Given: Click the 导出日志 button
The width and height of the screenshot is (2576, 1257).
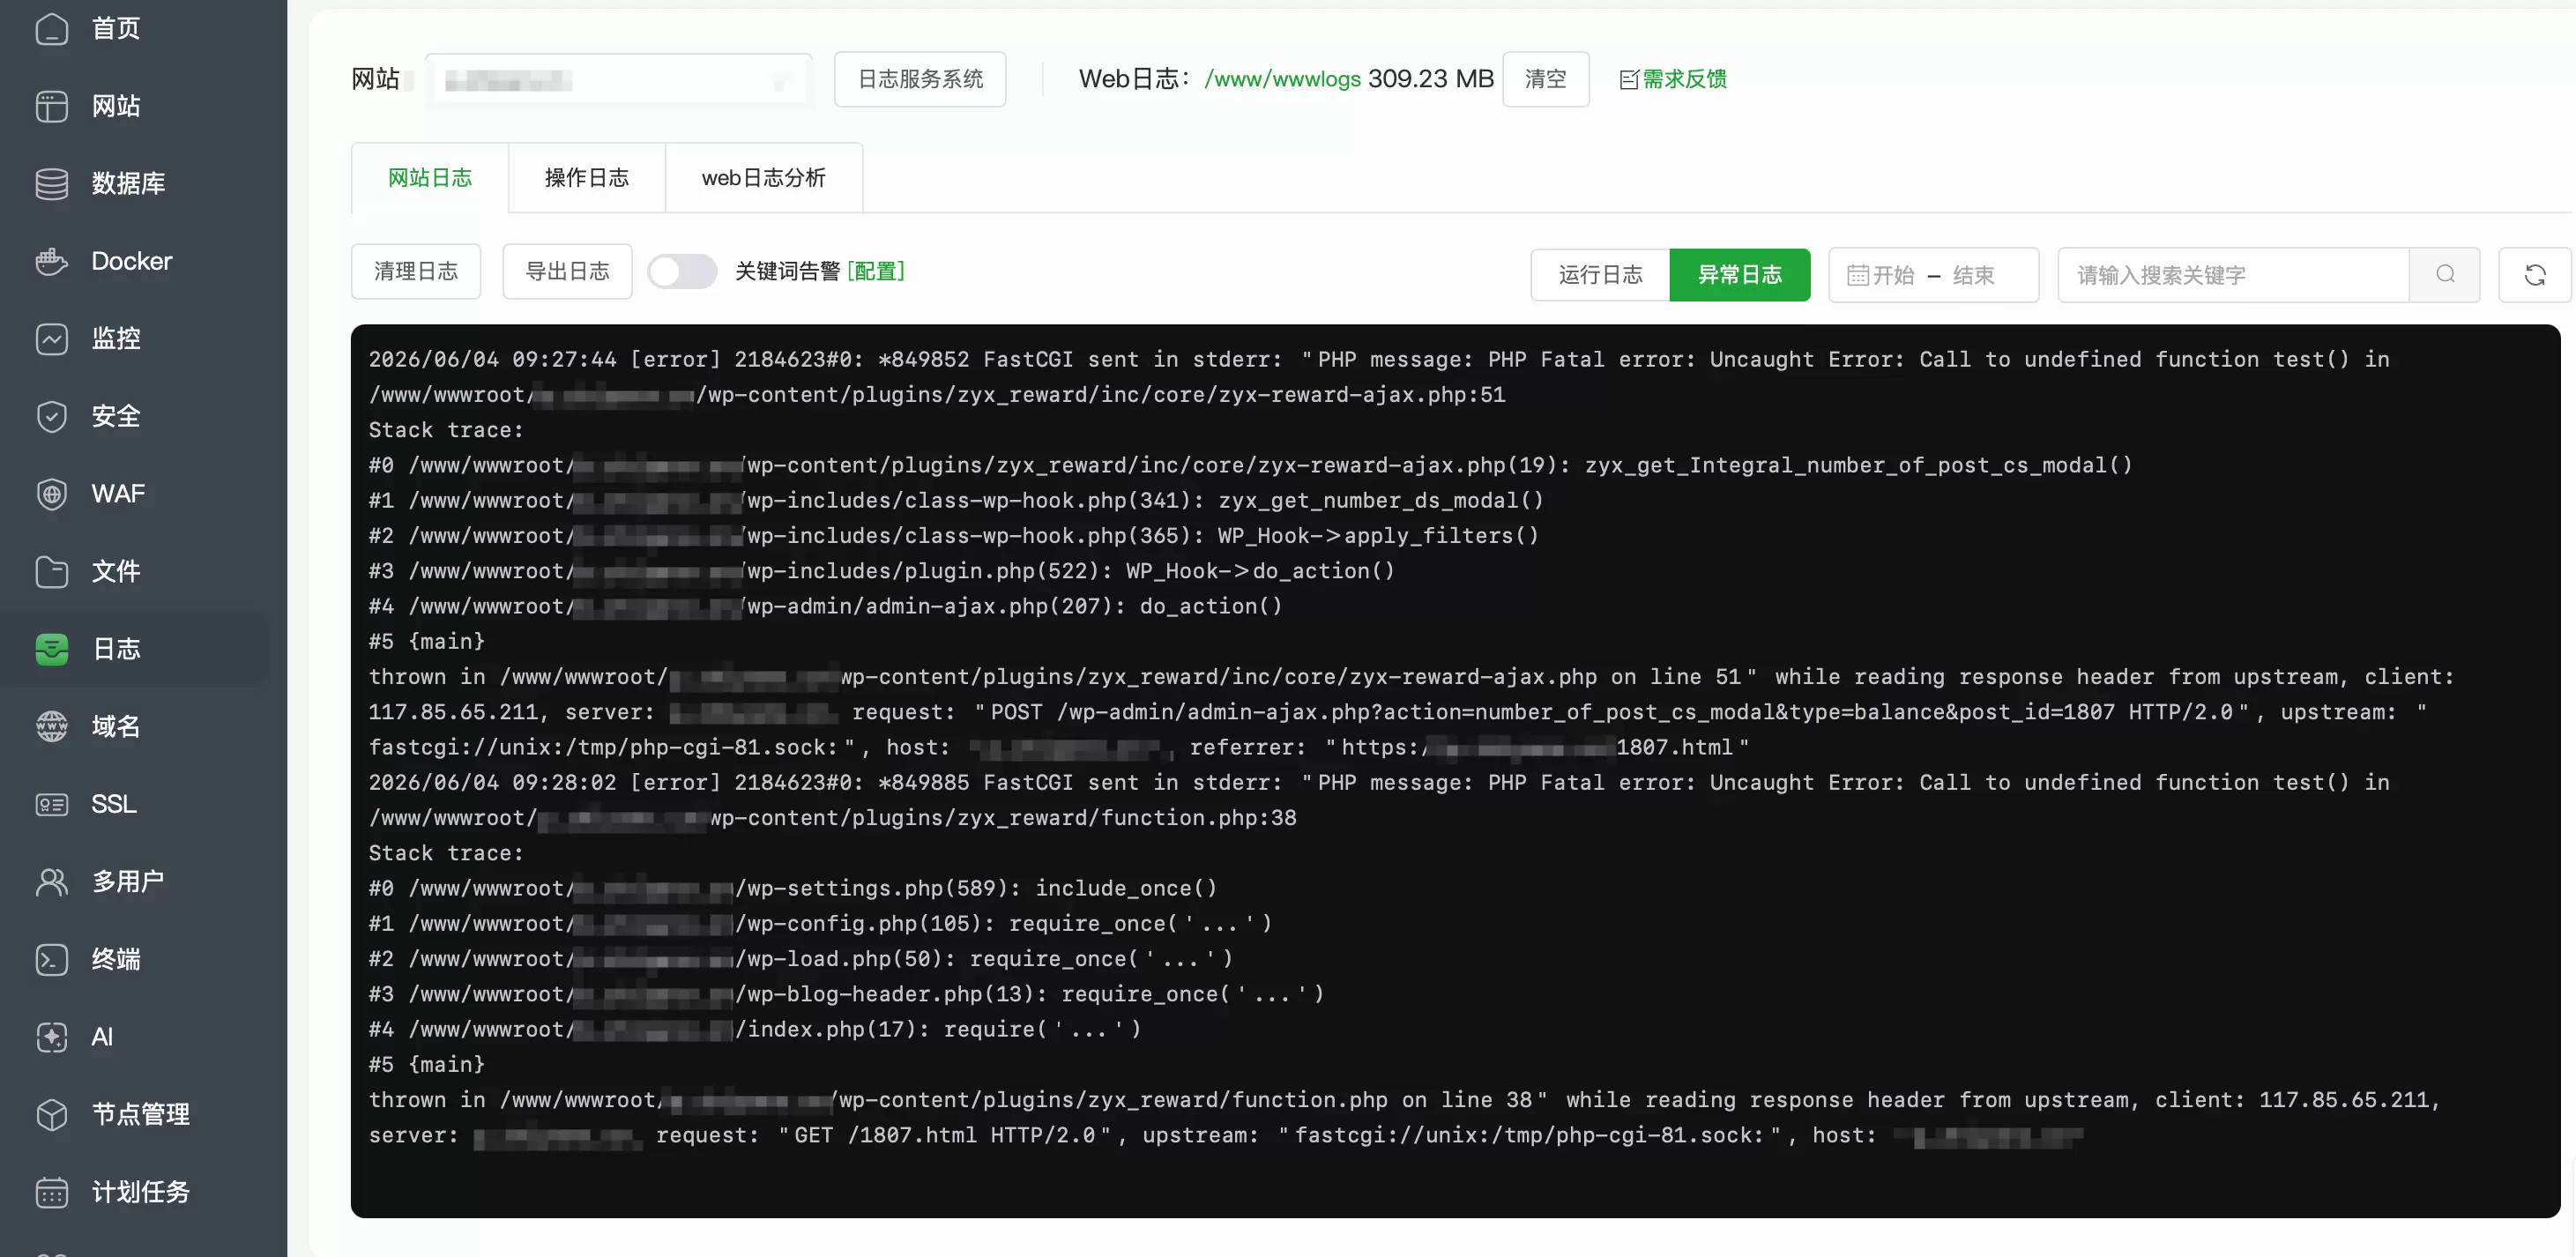Looking at the screenshot, I should [x=567, y=271].
